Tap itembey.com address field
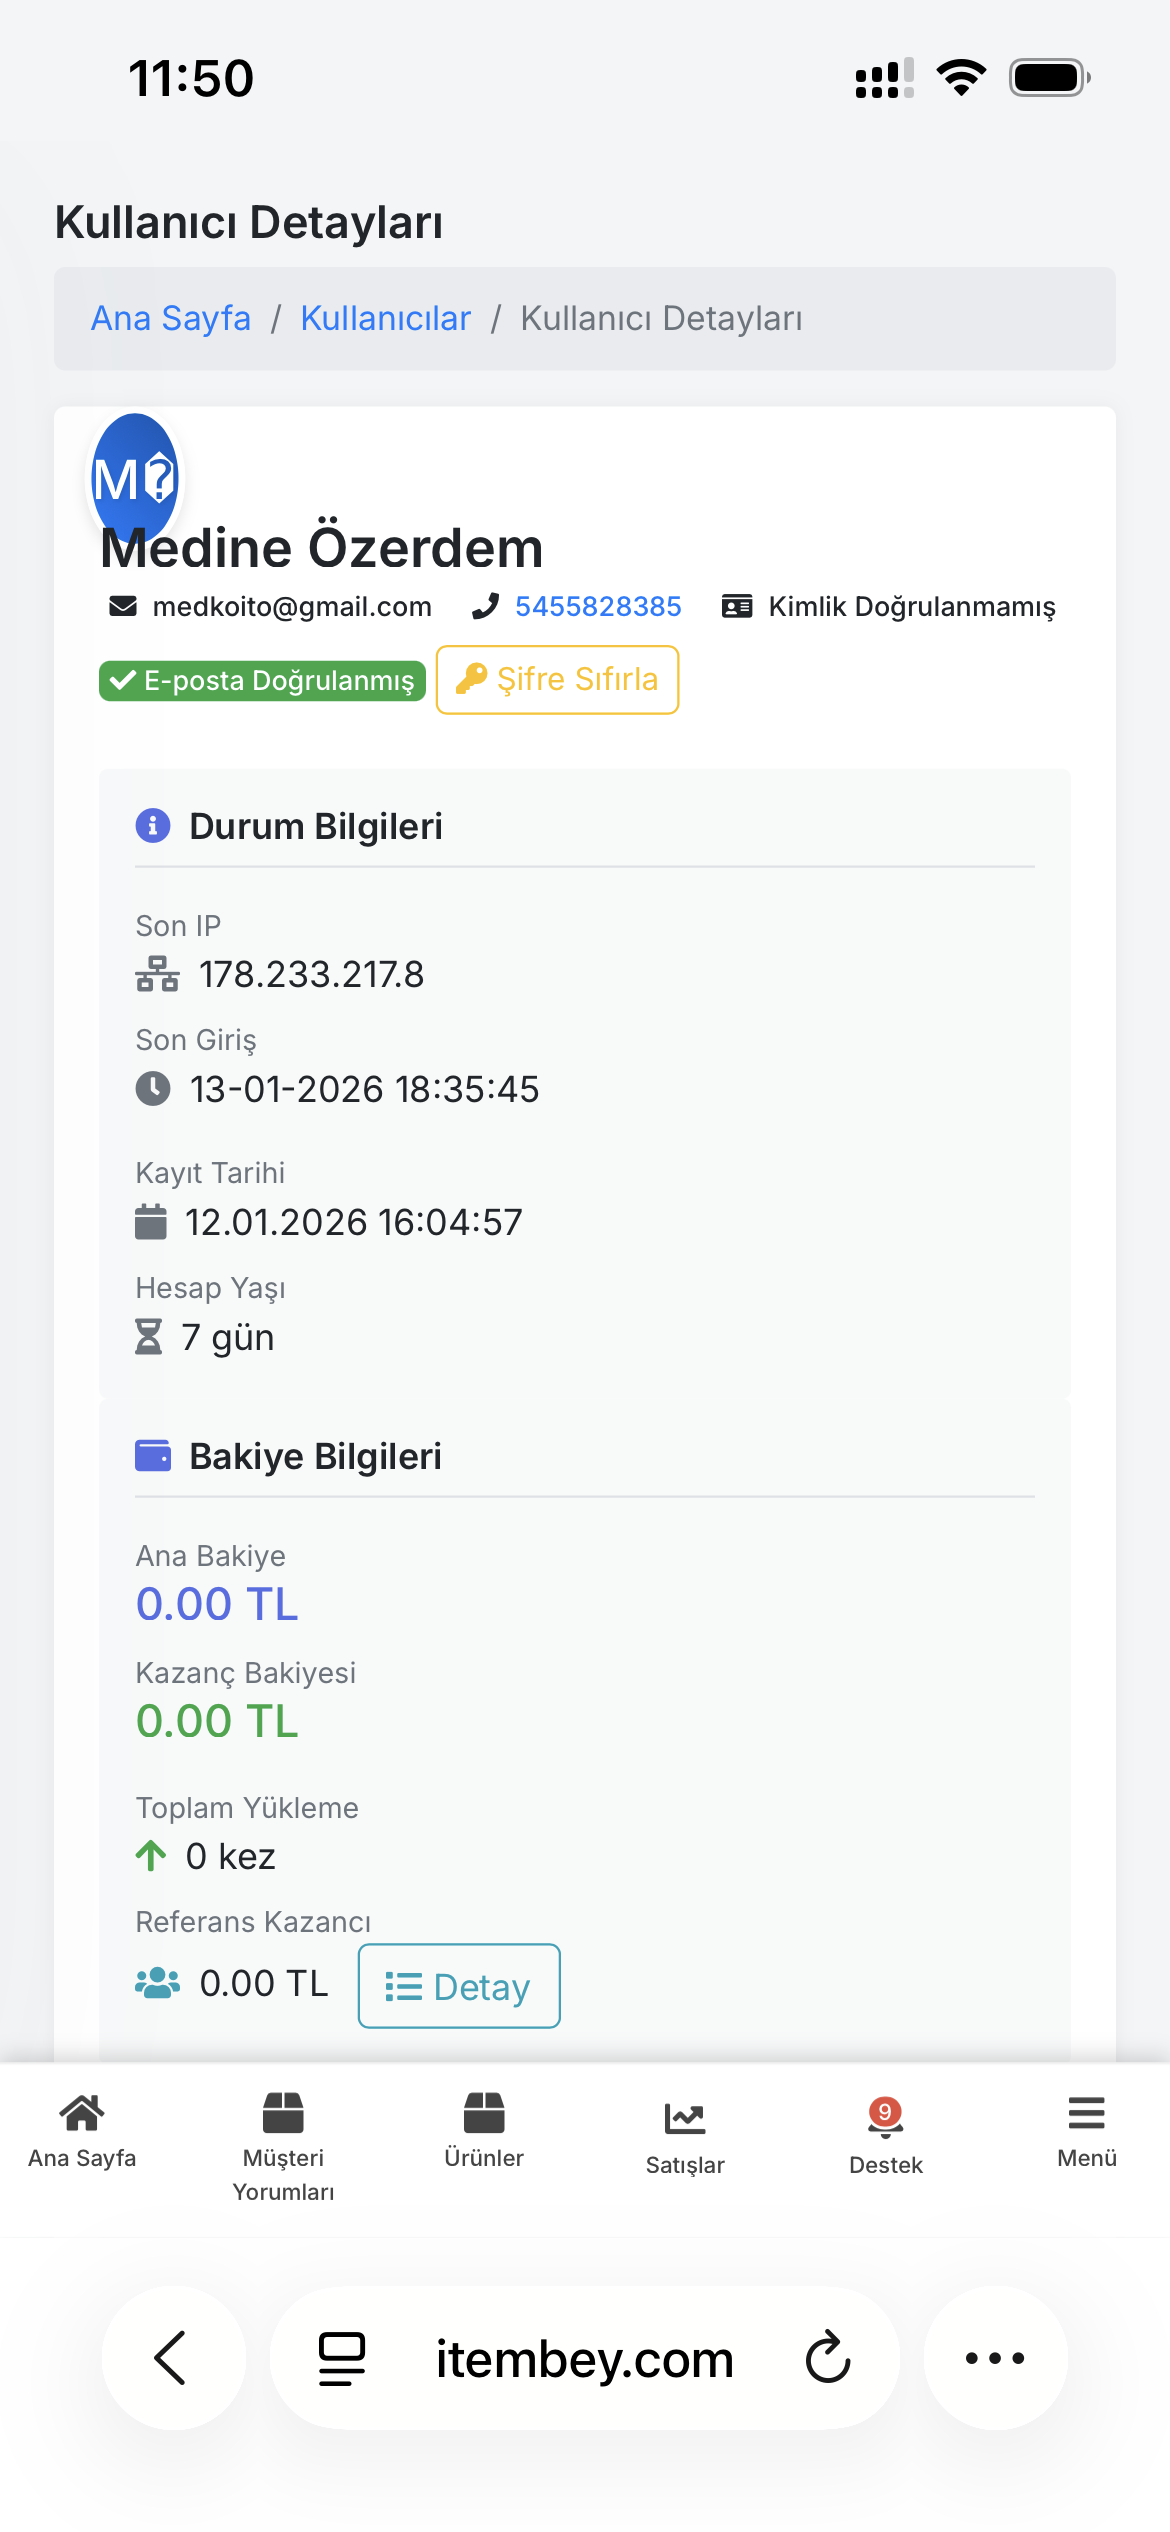1170x2532 pixels. click(585, 2359)
